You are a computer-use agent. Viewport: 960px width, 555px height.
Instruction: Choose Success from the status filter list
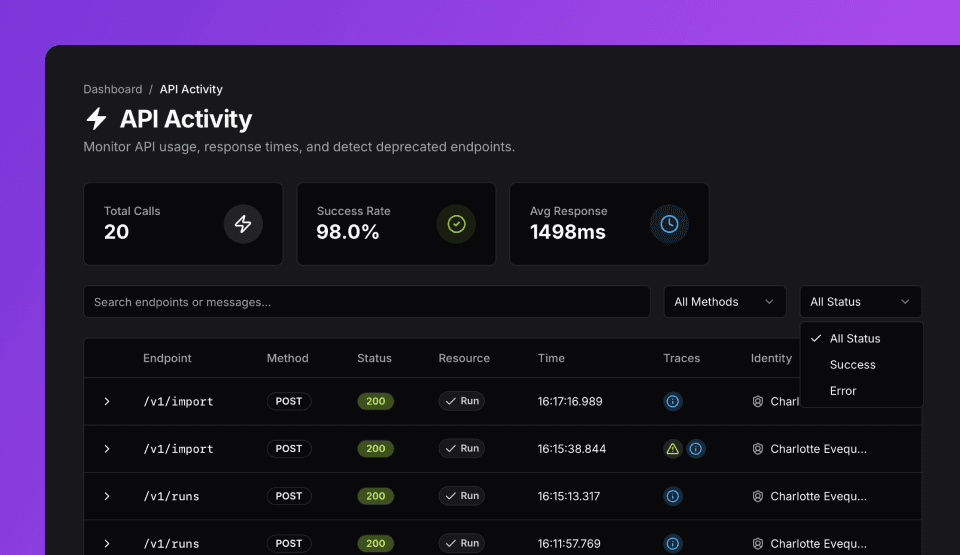pyautogui.click(x=852, y=365)
